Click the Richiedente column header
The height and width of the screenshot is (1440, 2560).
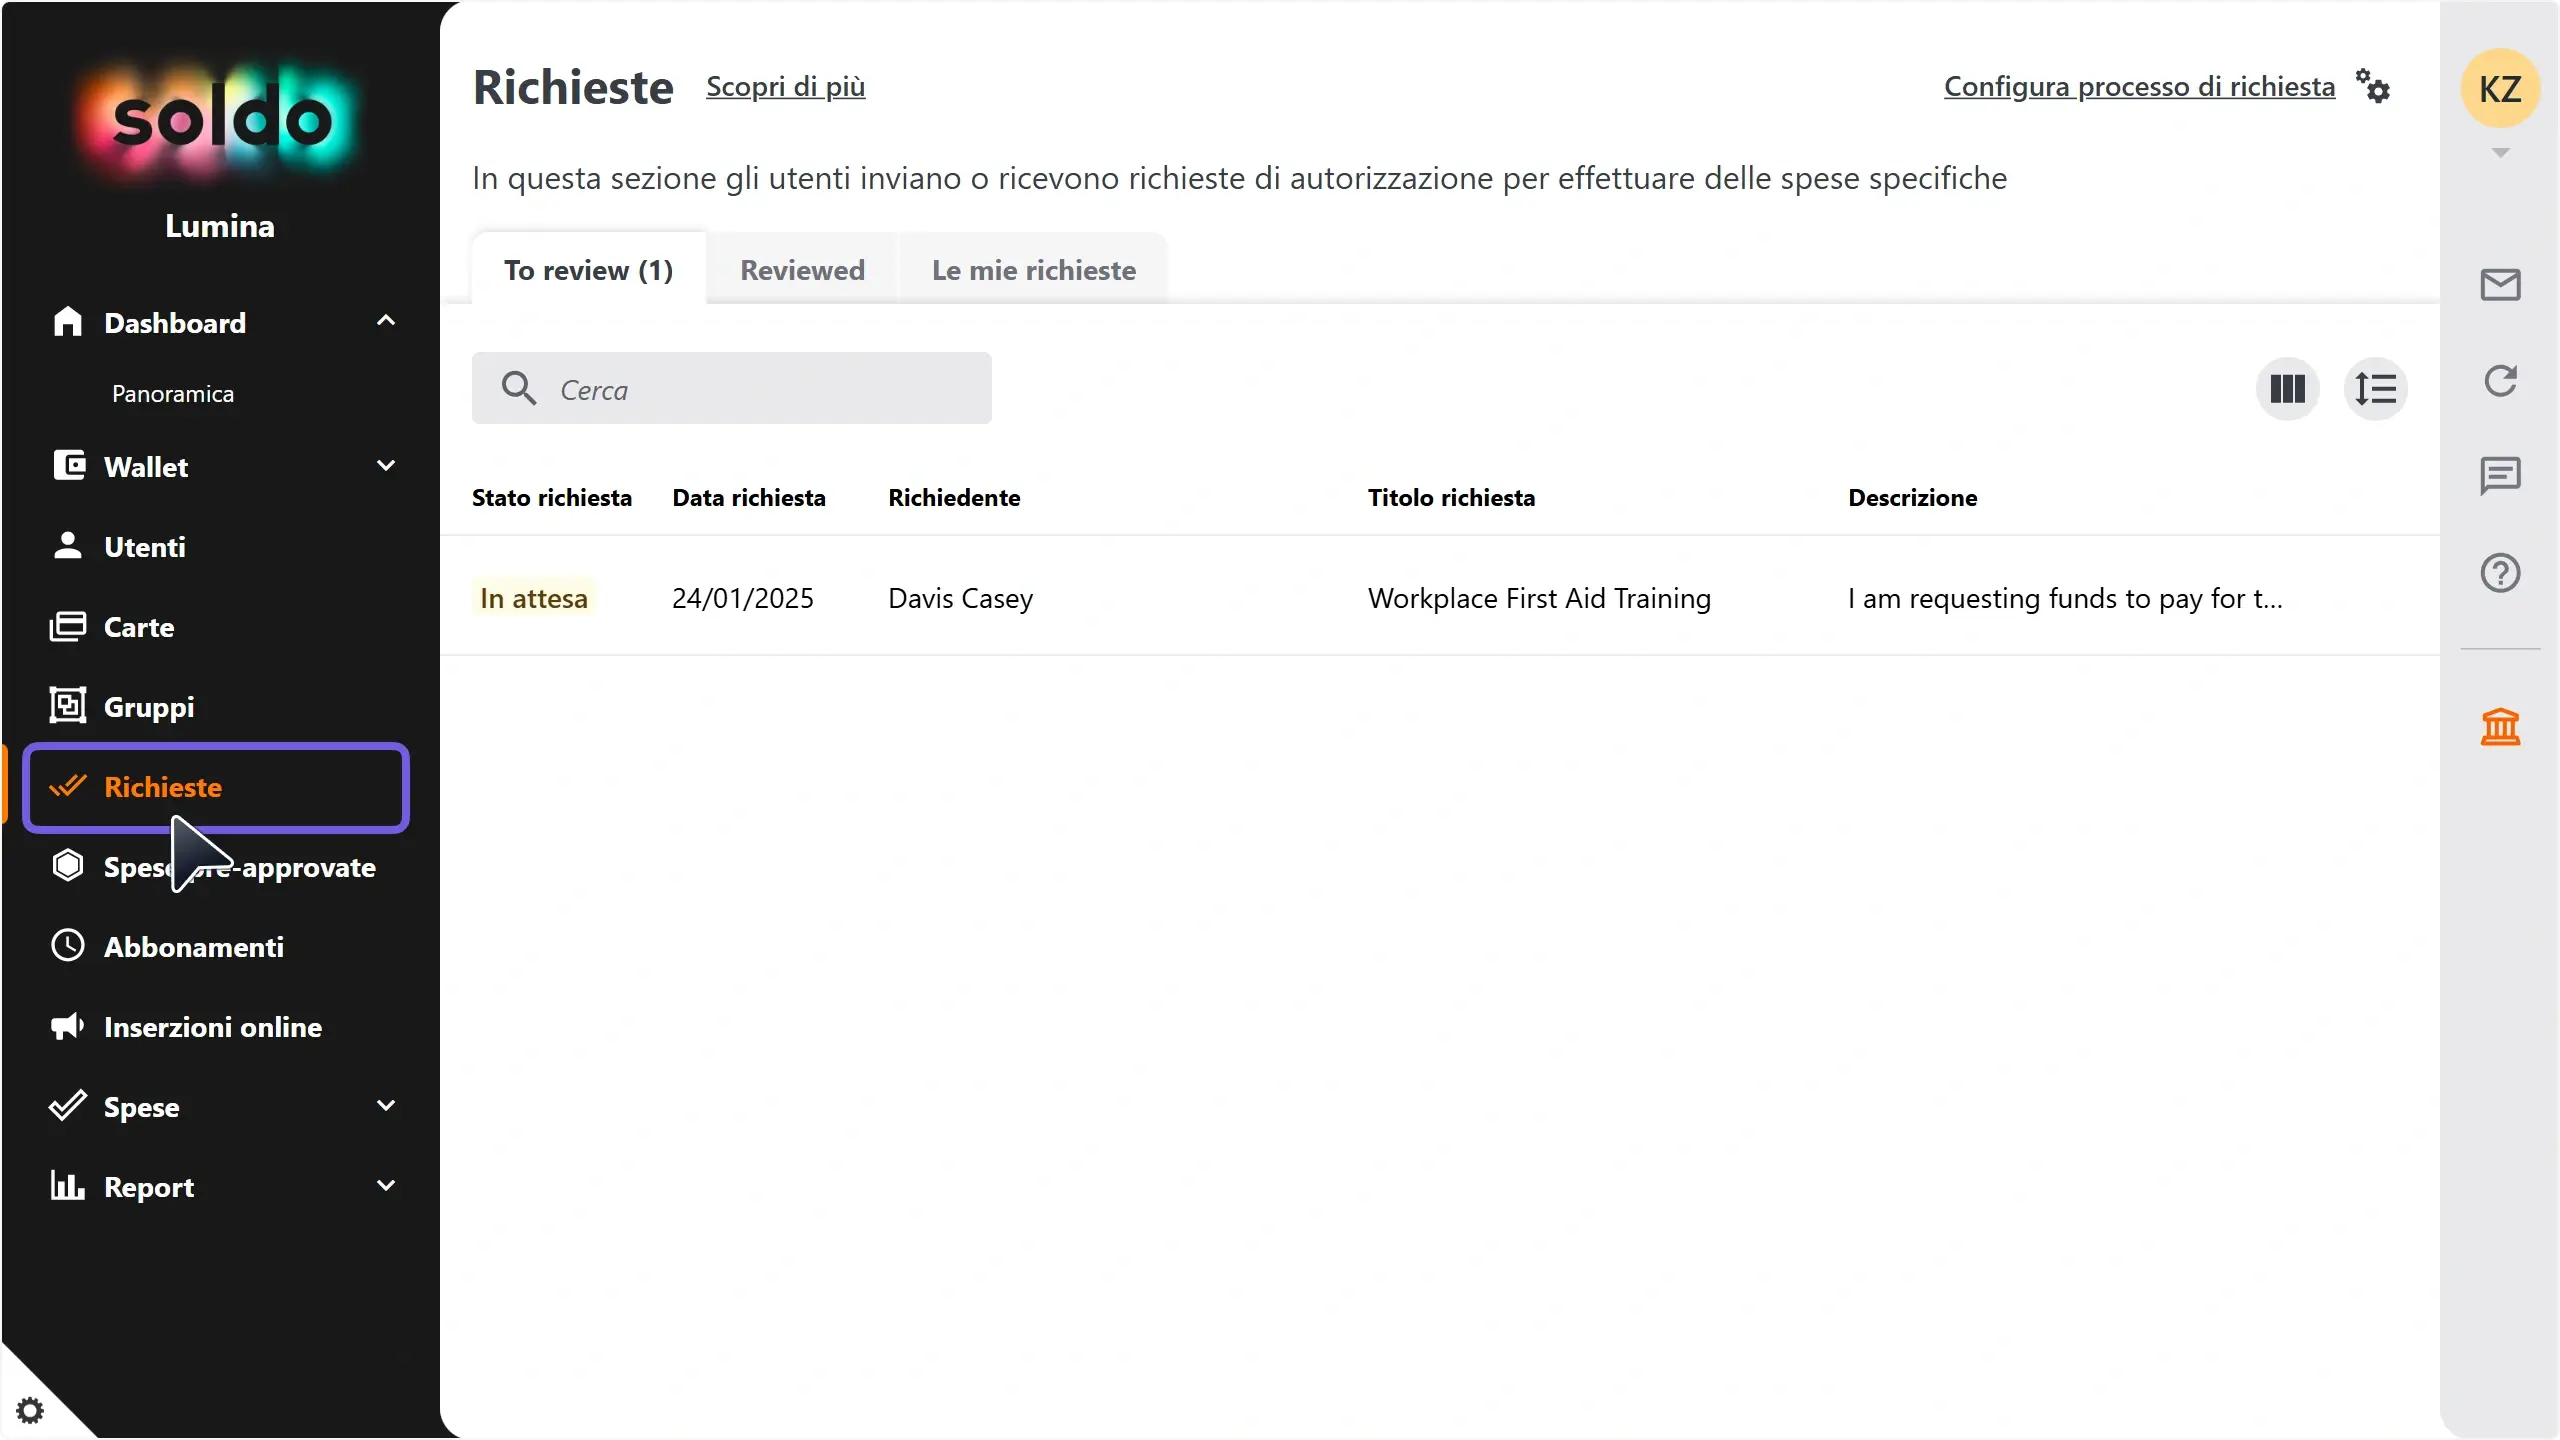pyautogui.click(x=954, y=498)
